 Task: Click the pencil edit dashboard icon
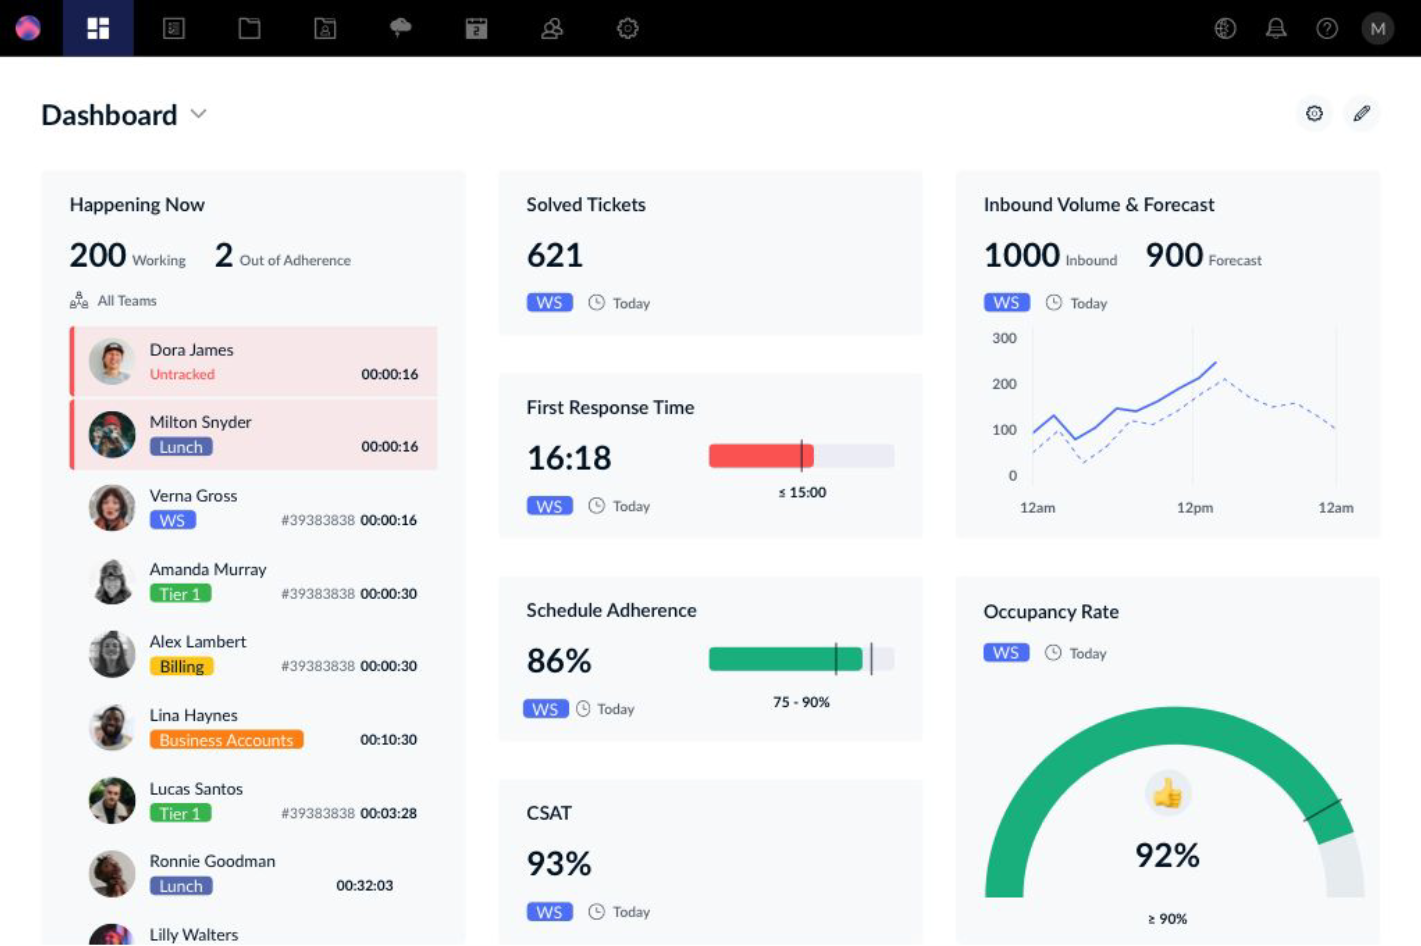(x=1362, y=114)
